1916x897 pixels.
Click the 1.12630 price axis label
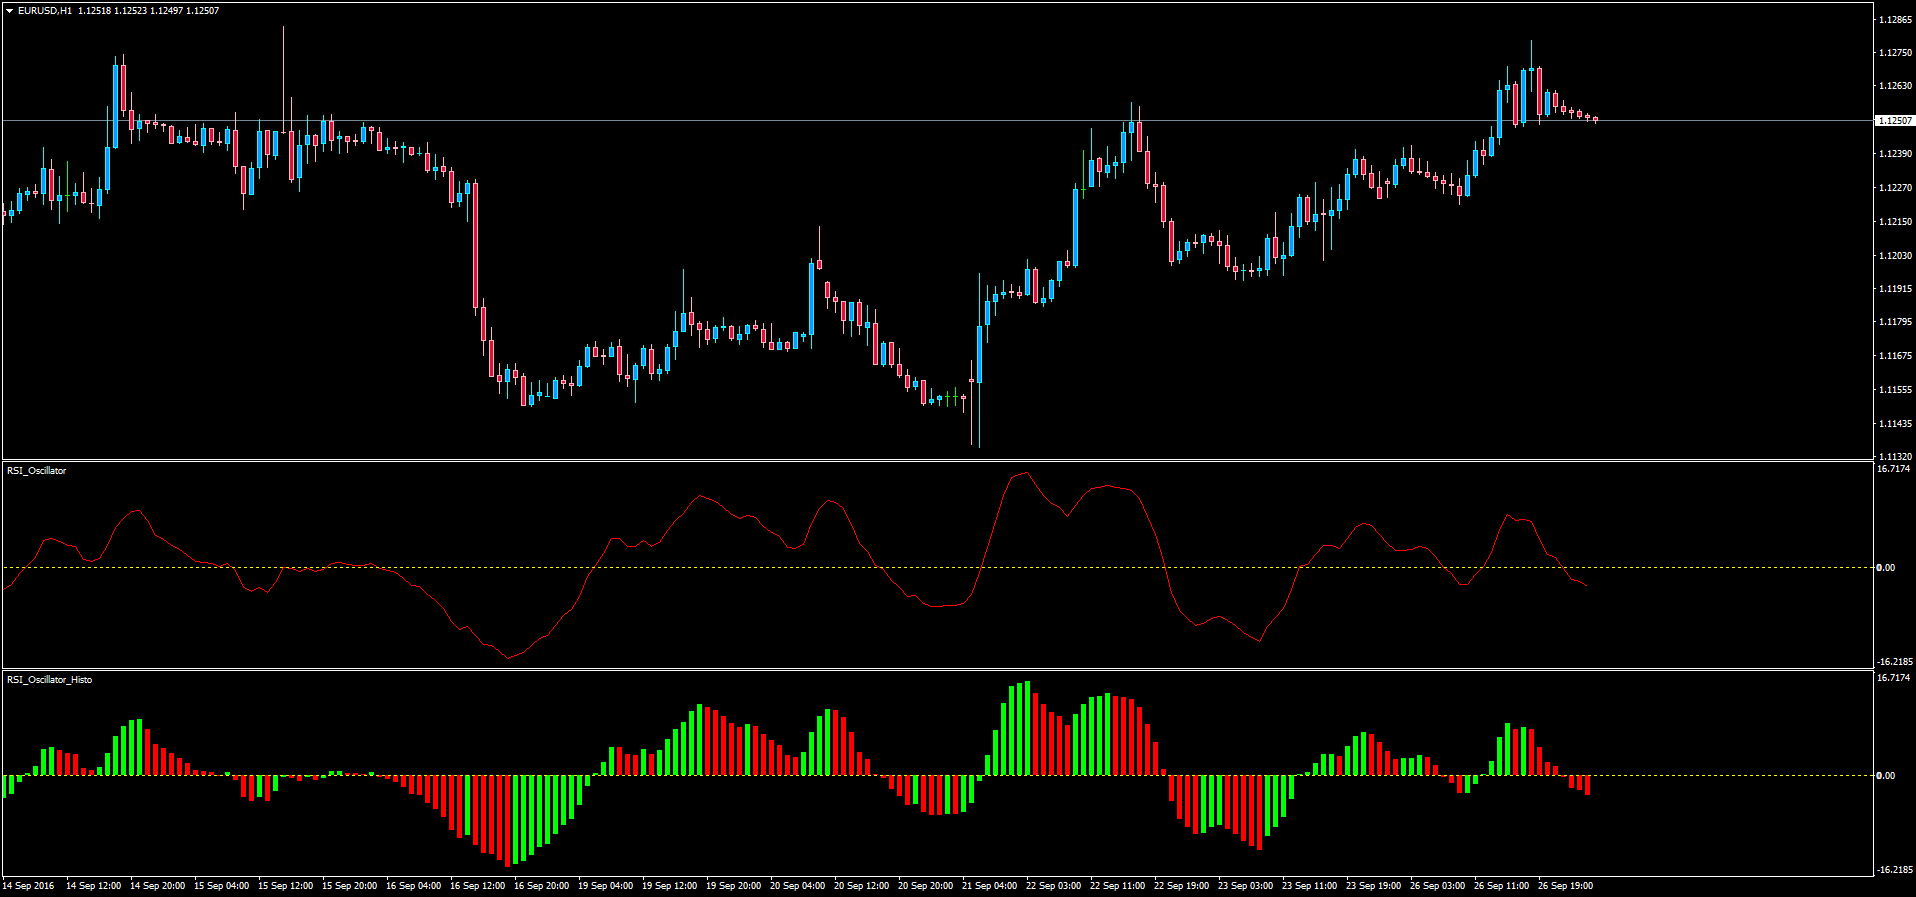[1895, 85]
